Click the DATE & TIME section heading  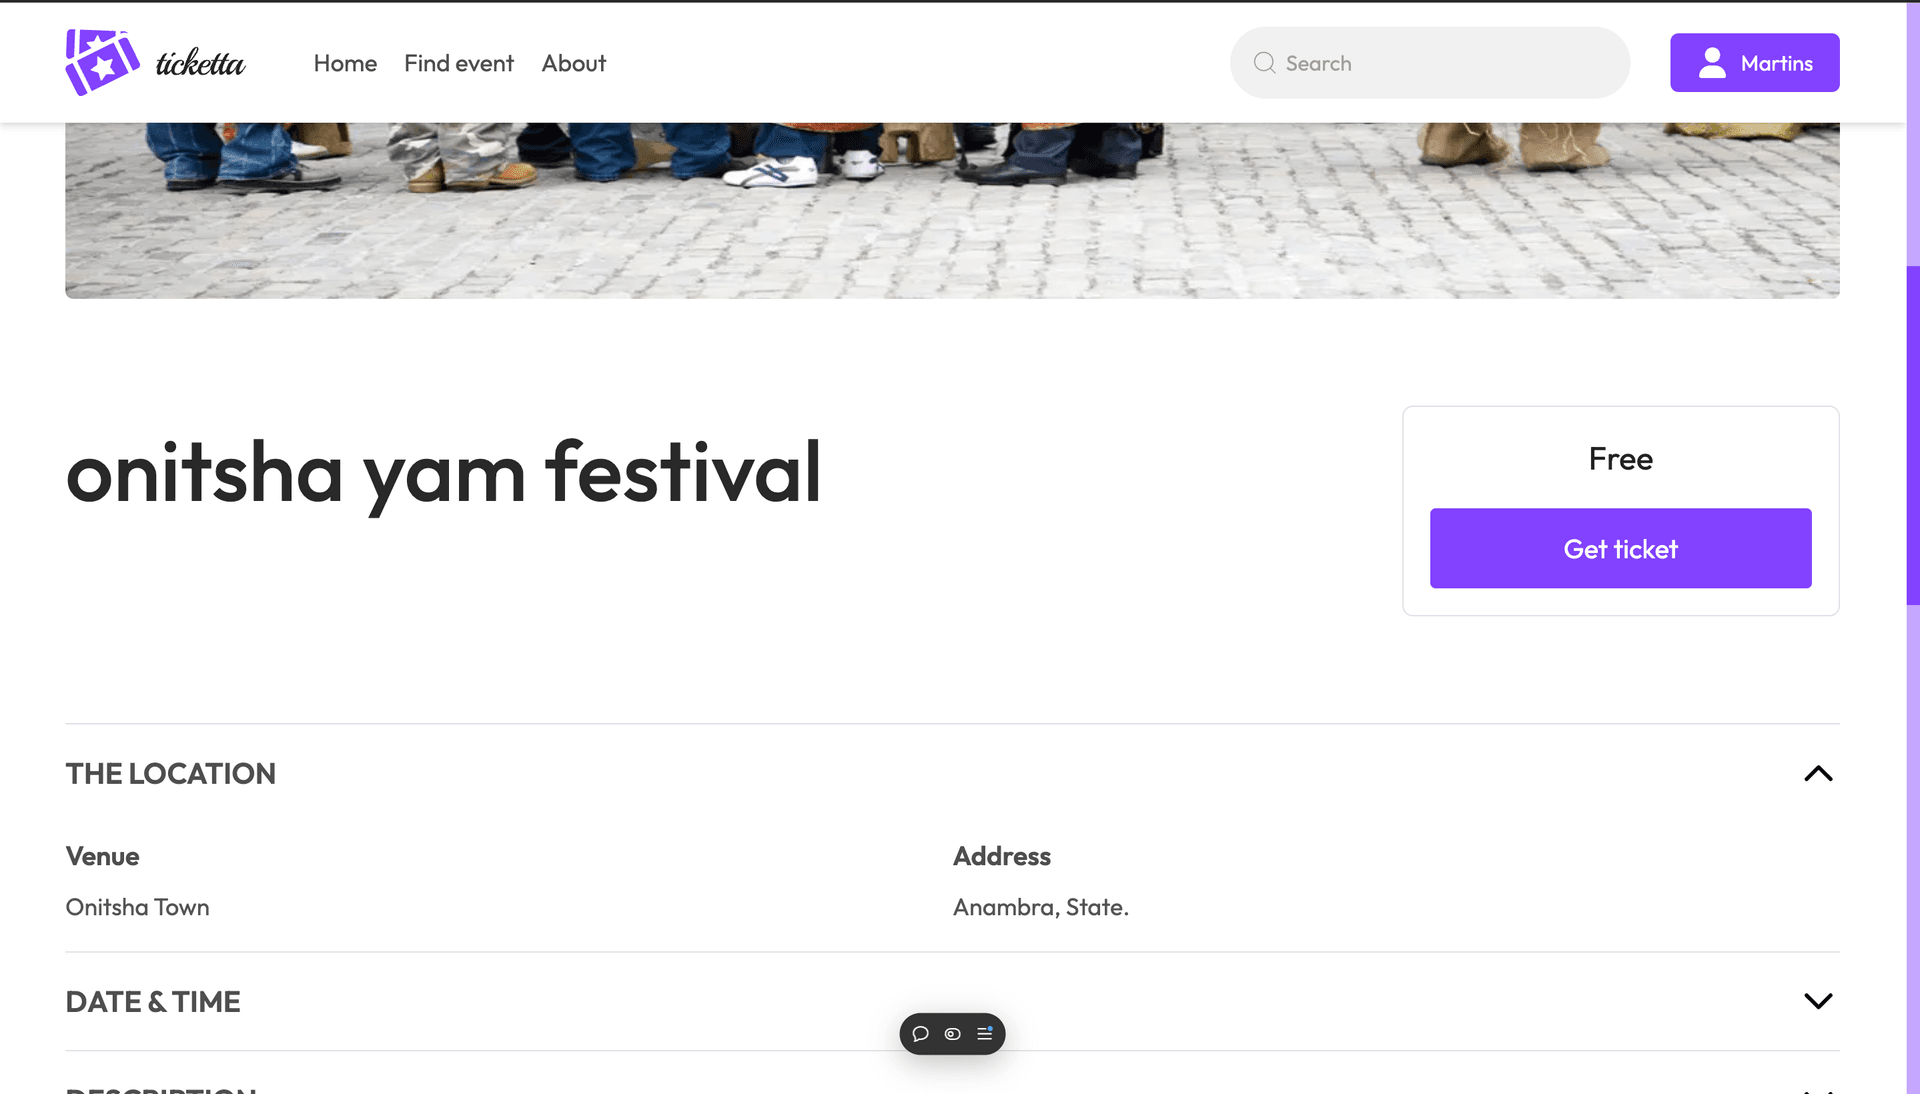pyautogui.click(x=153, y=1002)
